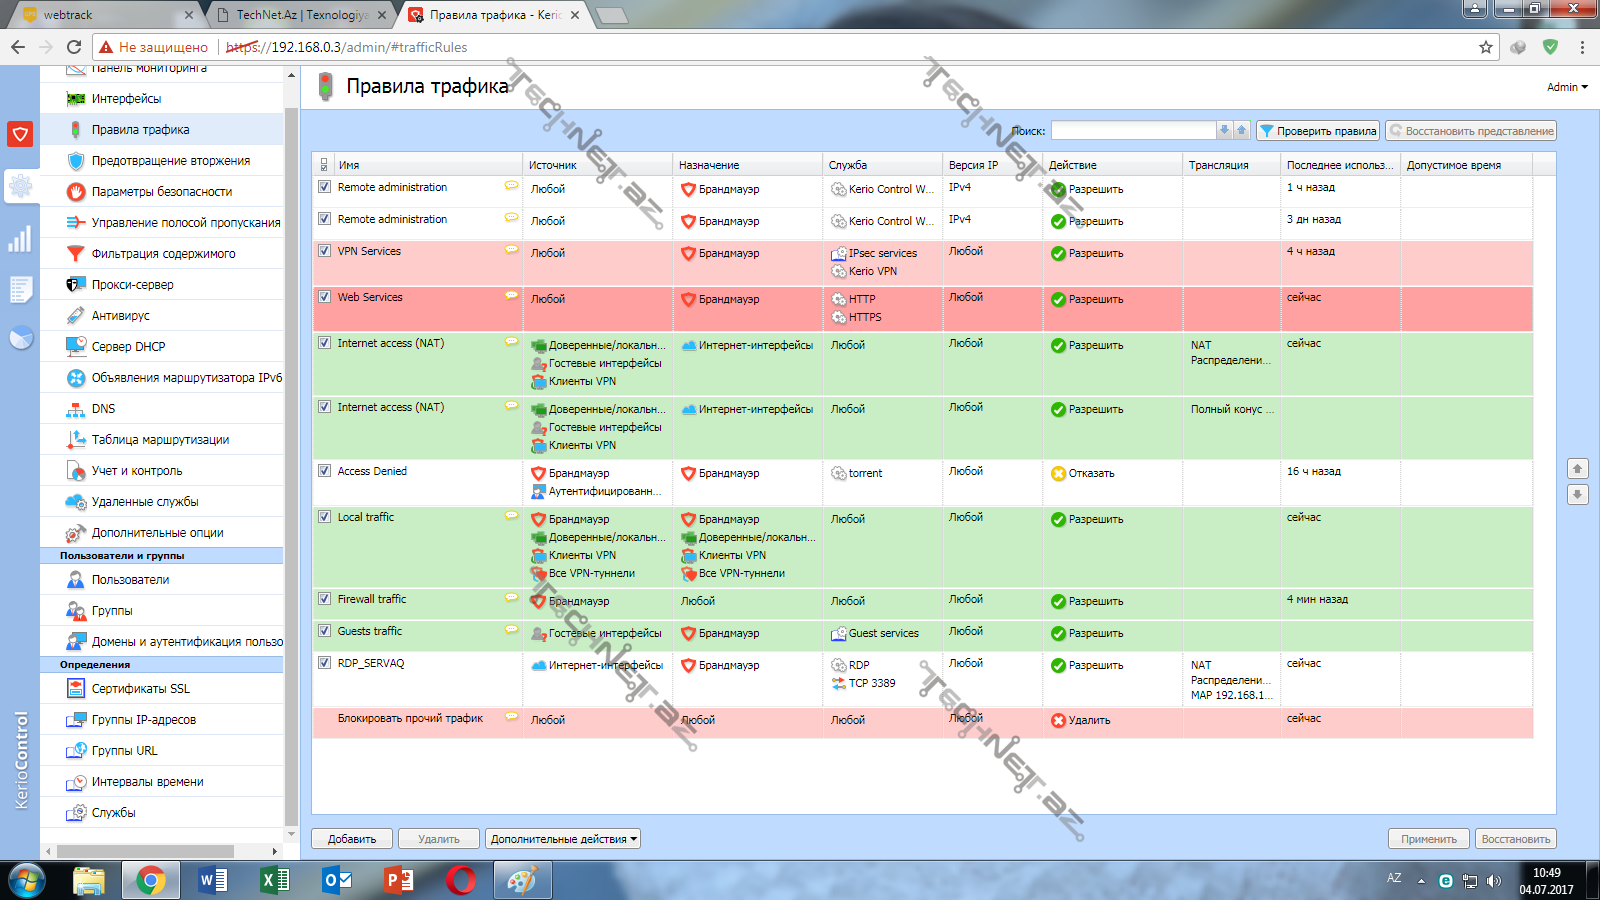Screen dimensions: 1600x900
Task: Click the comment bubble icon on VPN Services rule
Action: coord(511,250)
